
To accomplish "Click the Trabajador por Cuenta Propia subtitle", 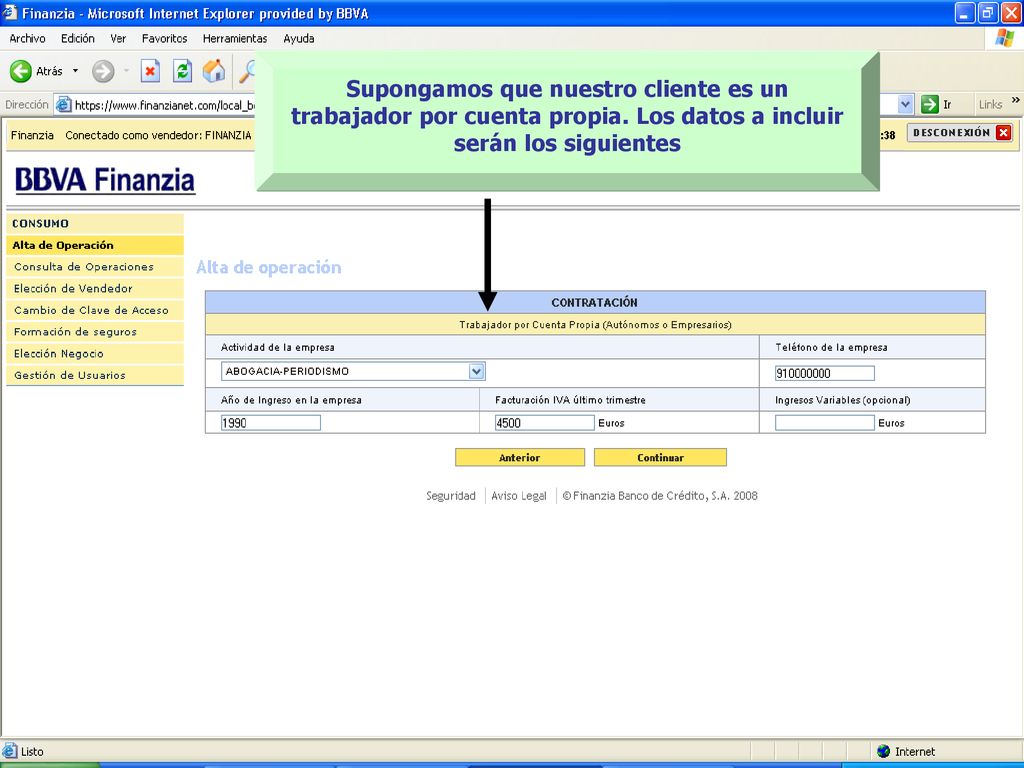I will click(595, 325).
